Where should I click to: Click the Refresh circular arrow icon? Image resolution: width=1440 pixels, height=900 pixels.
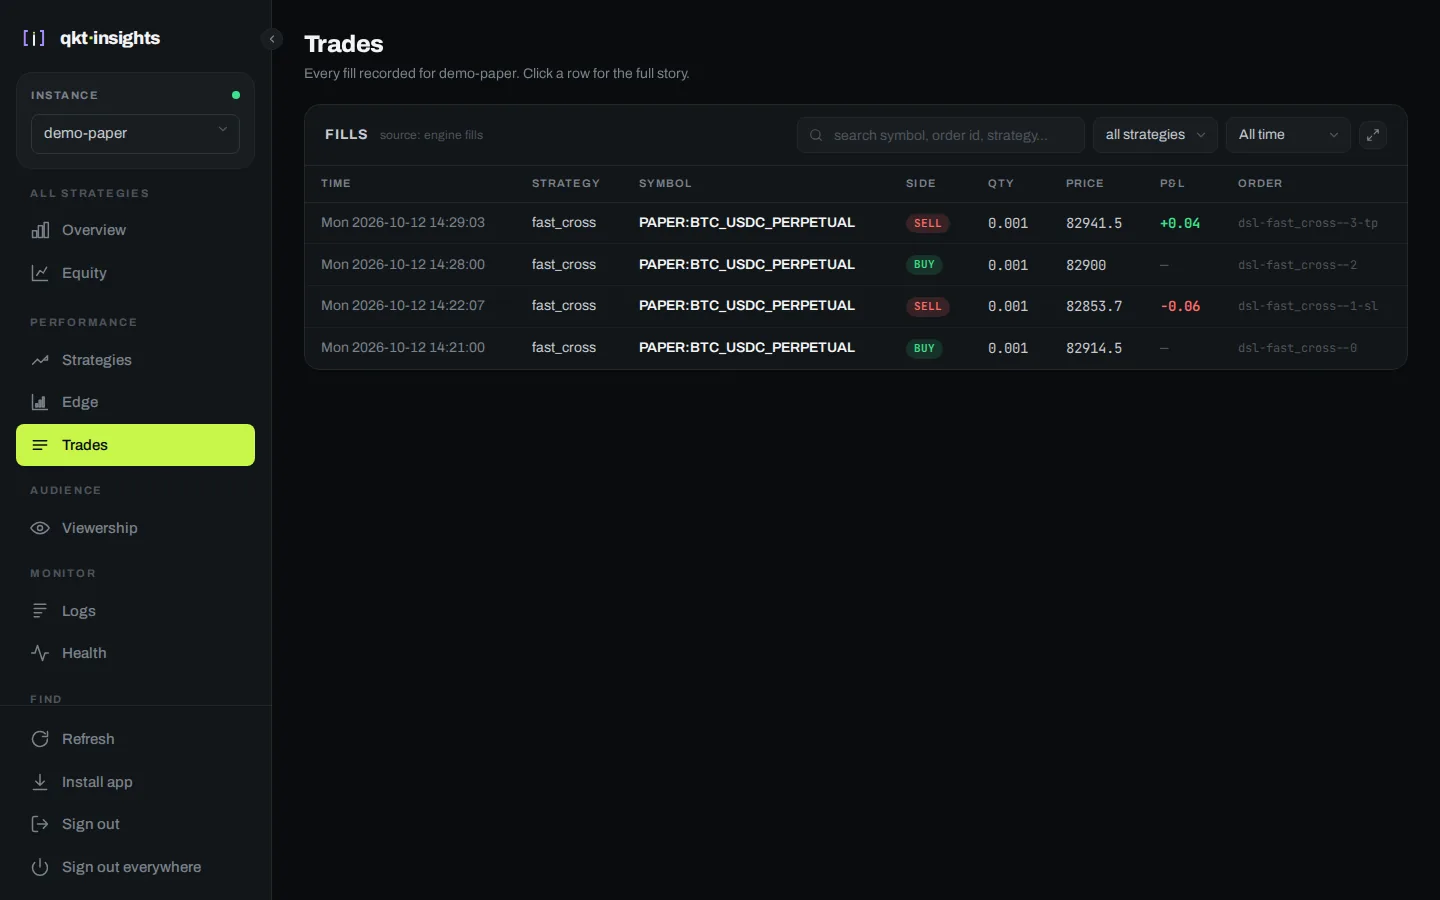tap(40, 739)
